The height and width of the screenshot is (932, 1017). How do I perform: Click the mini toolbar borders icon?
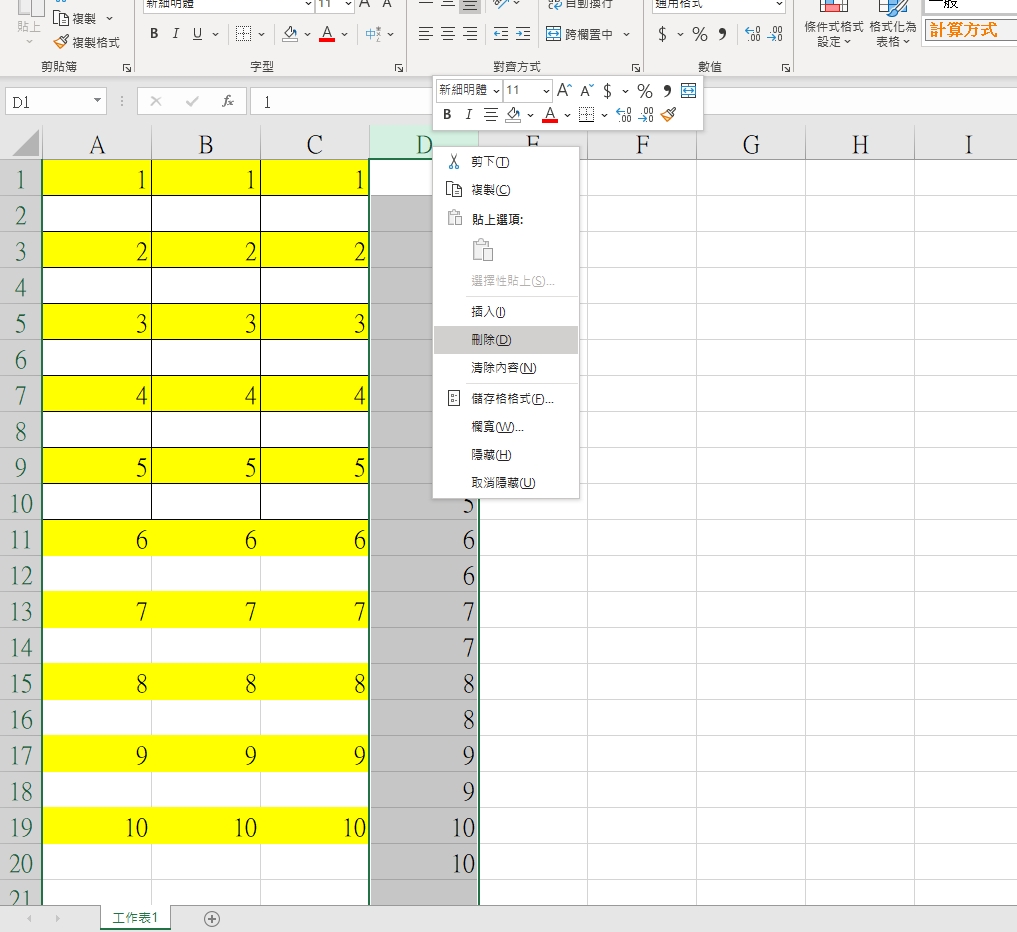(586, 115)
